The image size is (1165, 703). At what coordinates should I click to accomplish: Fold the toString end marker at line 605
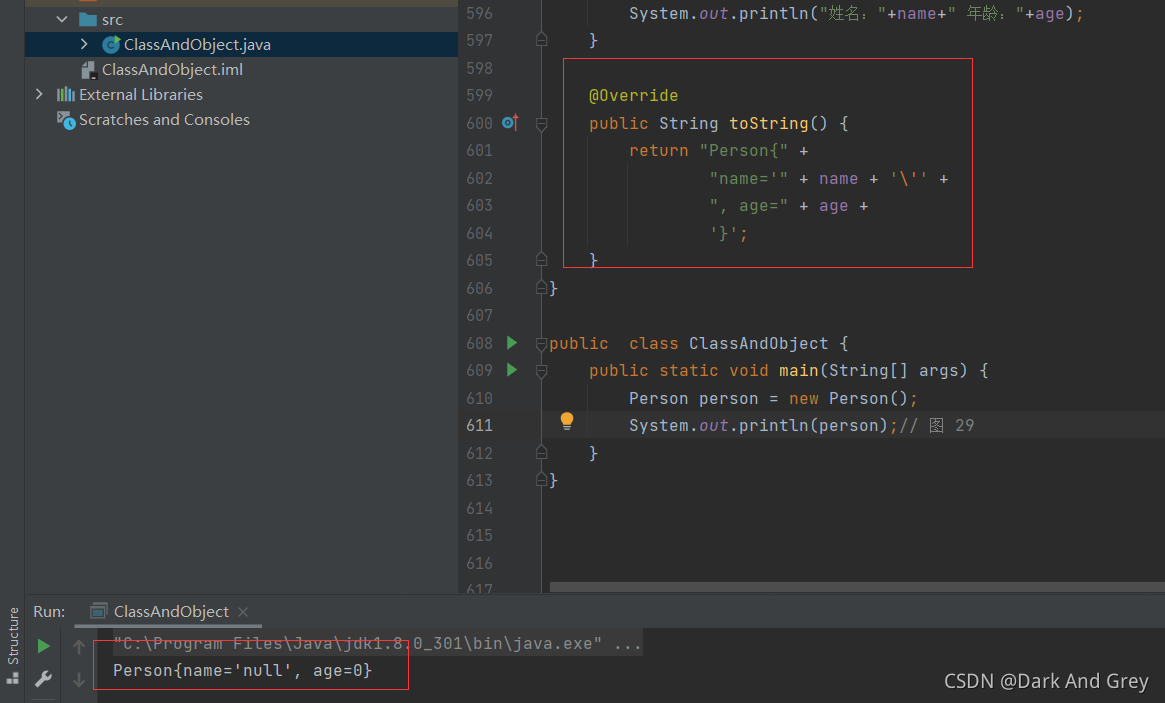tap(542, 260)
